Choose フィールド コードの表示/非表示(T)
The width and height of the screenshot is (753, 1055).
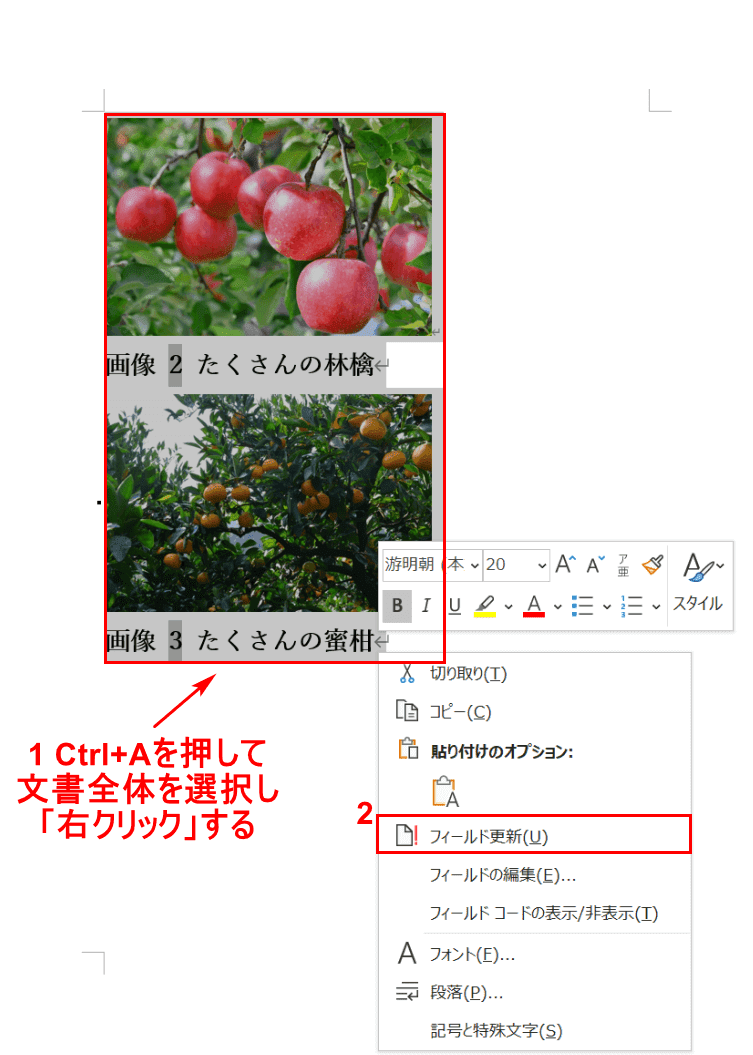click(535, 913)
